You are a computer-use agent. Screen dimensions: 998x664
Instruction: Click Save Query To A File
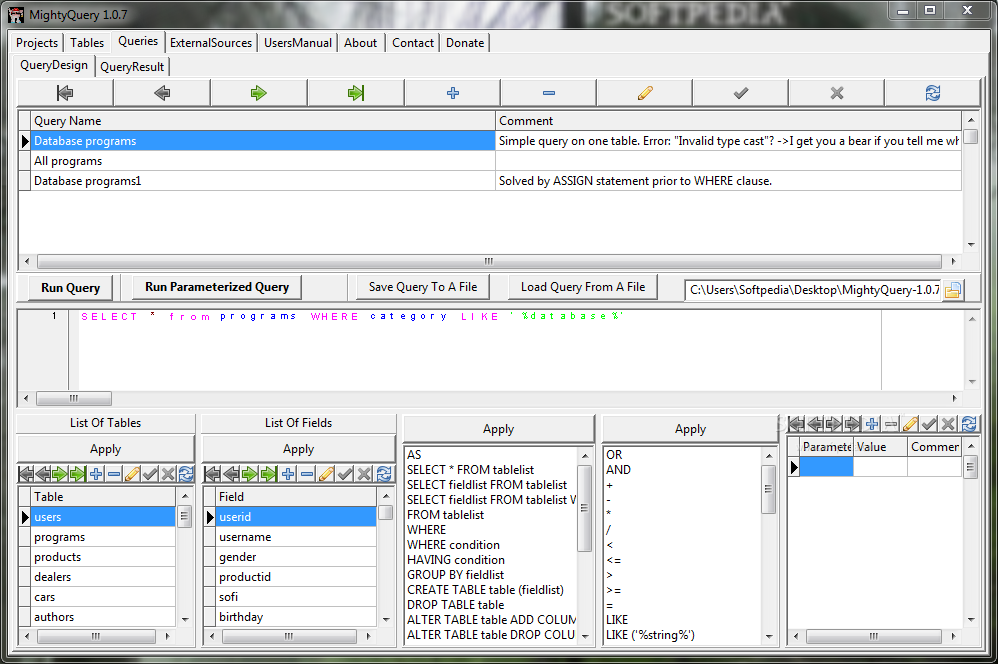click(x=423, y=287)
